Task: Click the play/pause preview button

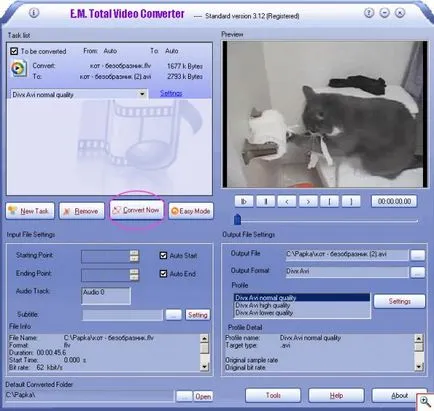Action: pyautogui.click(x=244, y=201)
